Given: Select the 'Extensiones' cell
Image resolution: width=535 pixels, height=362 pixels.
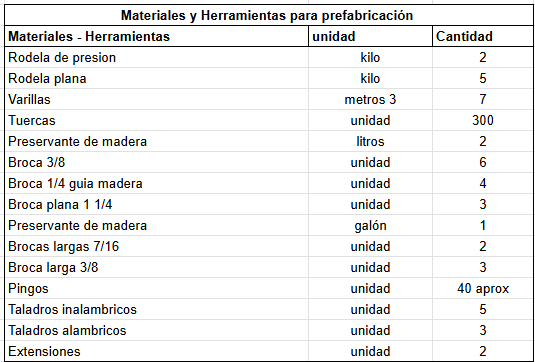Looking at the screenshot, I should pyautogui.click(x=157, y=351).
